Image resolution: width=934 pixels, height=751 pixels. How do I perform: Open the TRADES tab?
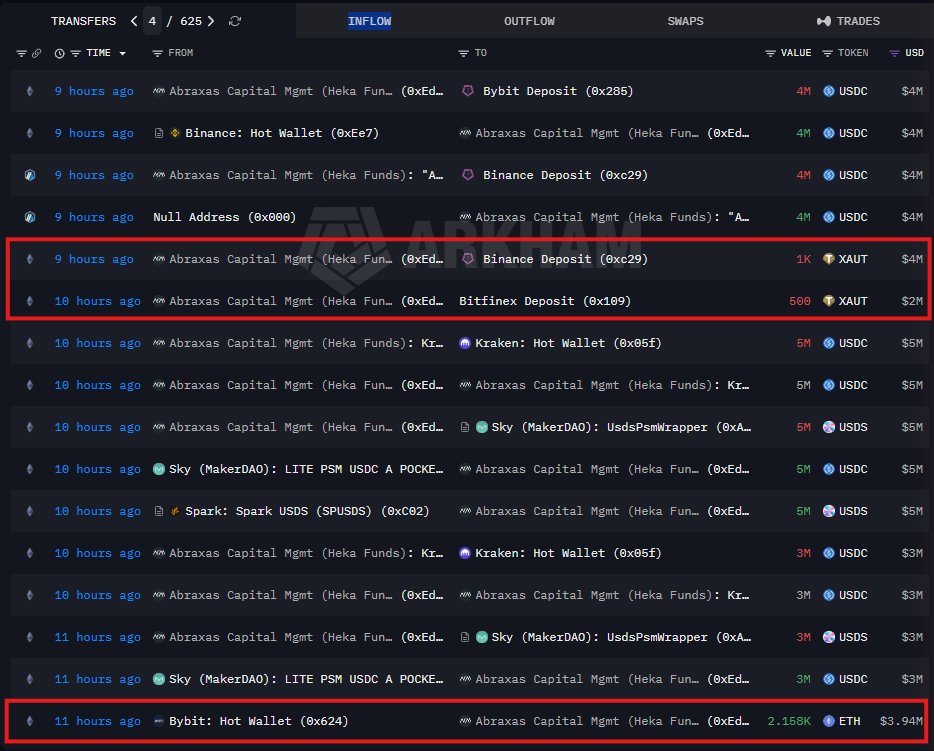[848, 21]
